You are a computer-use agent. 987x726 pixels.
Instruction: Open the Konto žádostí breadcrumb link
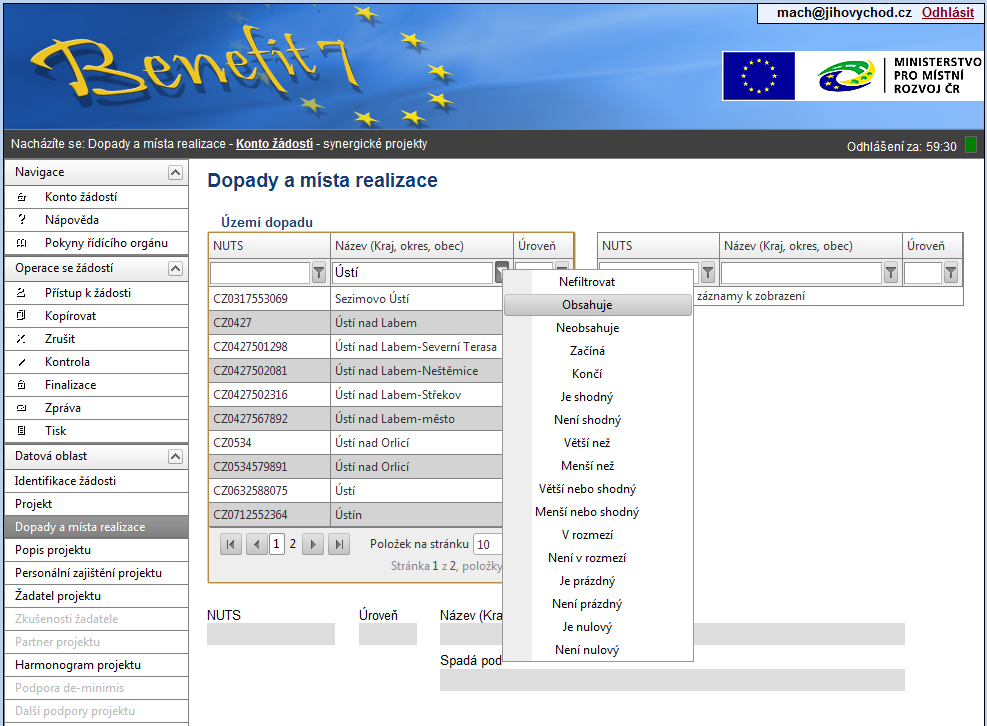274,144
